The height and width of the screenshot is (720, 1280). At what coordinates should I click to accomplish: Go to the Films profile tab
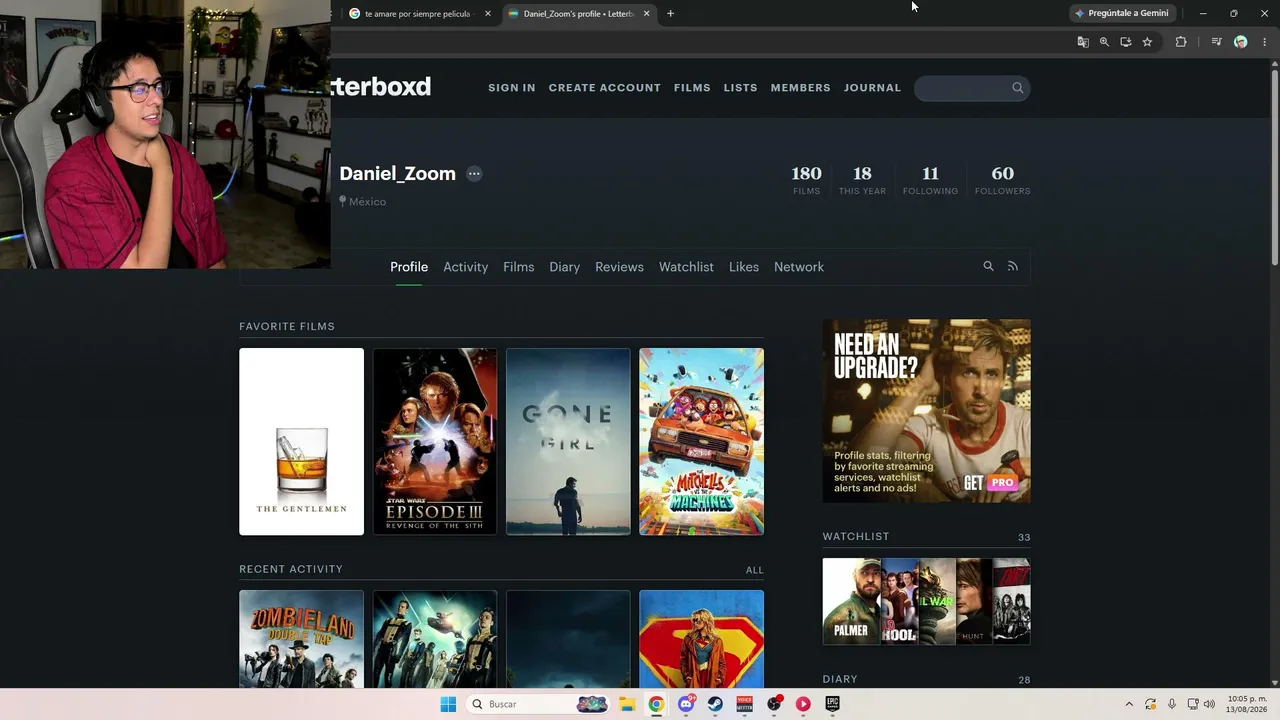click(x=519, y=267)
